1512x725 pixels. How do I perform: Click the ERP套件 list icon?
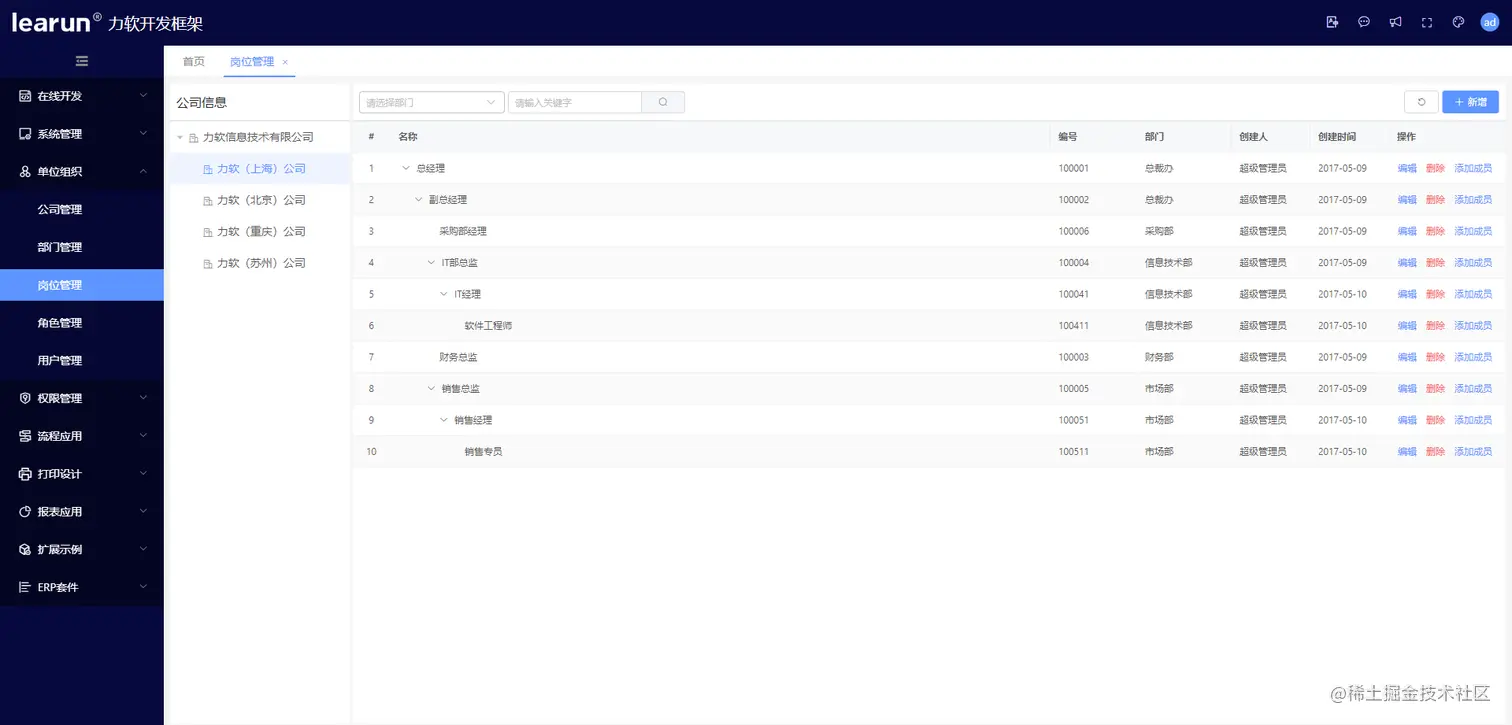click(x=25, y=587)
